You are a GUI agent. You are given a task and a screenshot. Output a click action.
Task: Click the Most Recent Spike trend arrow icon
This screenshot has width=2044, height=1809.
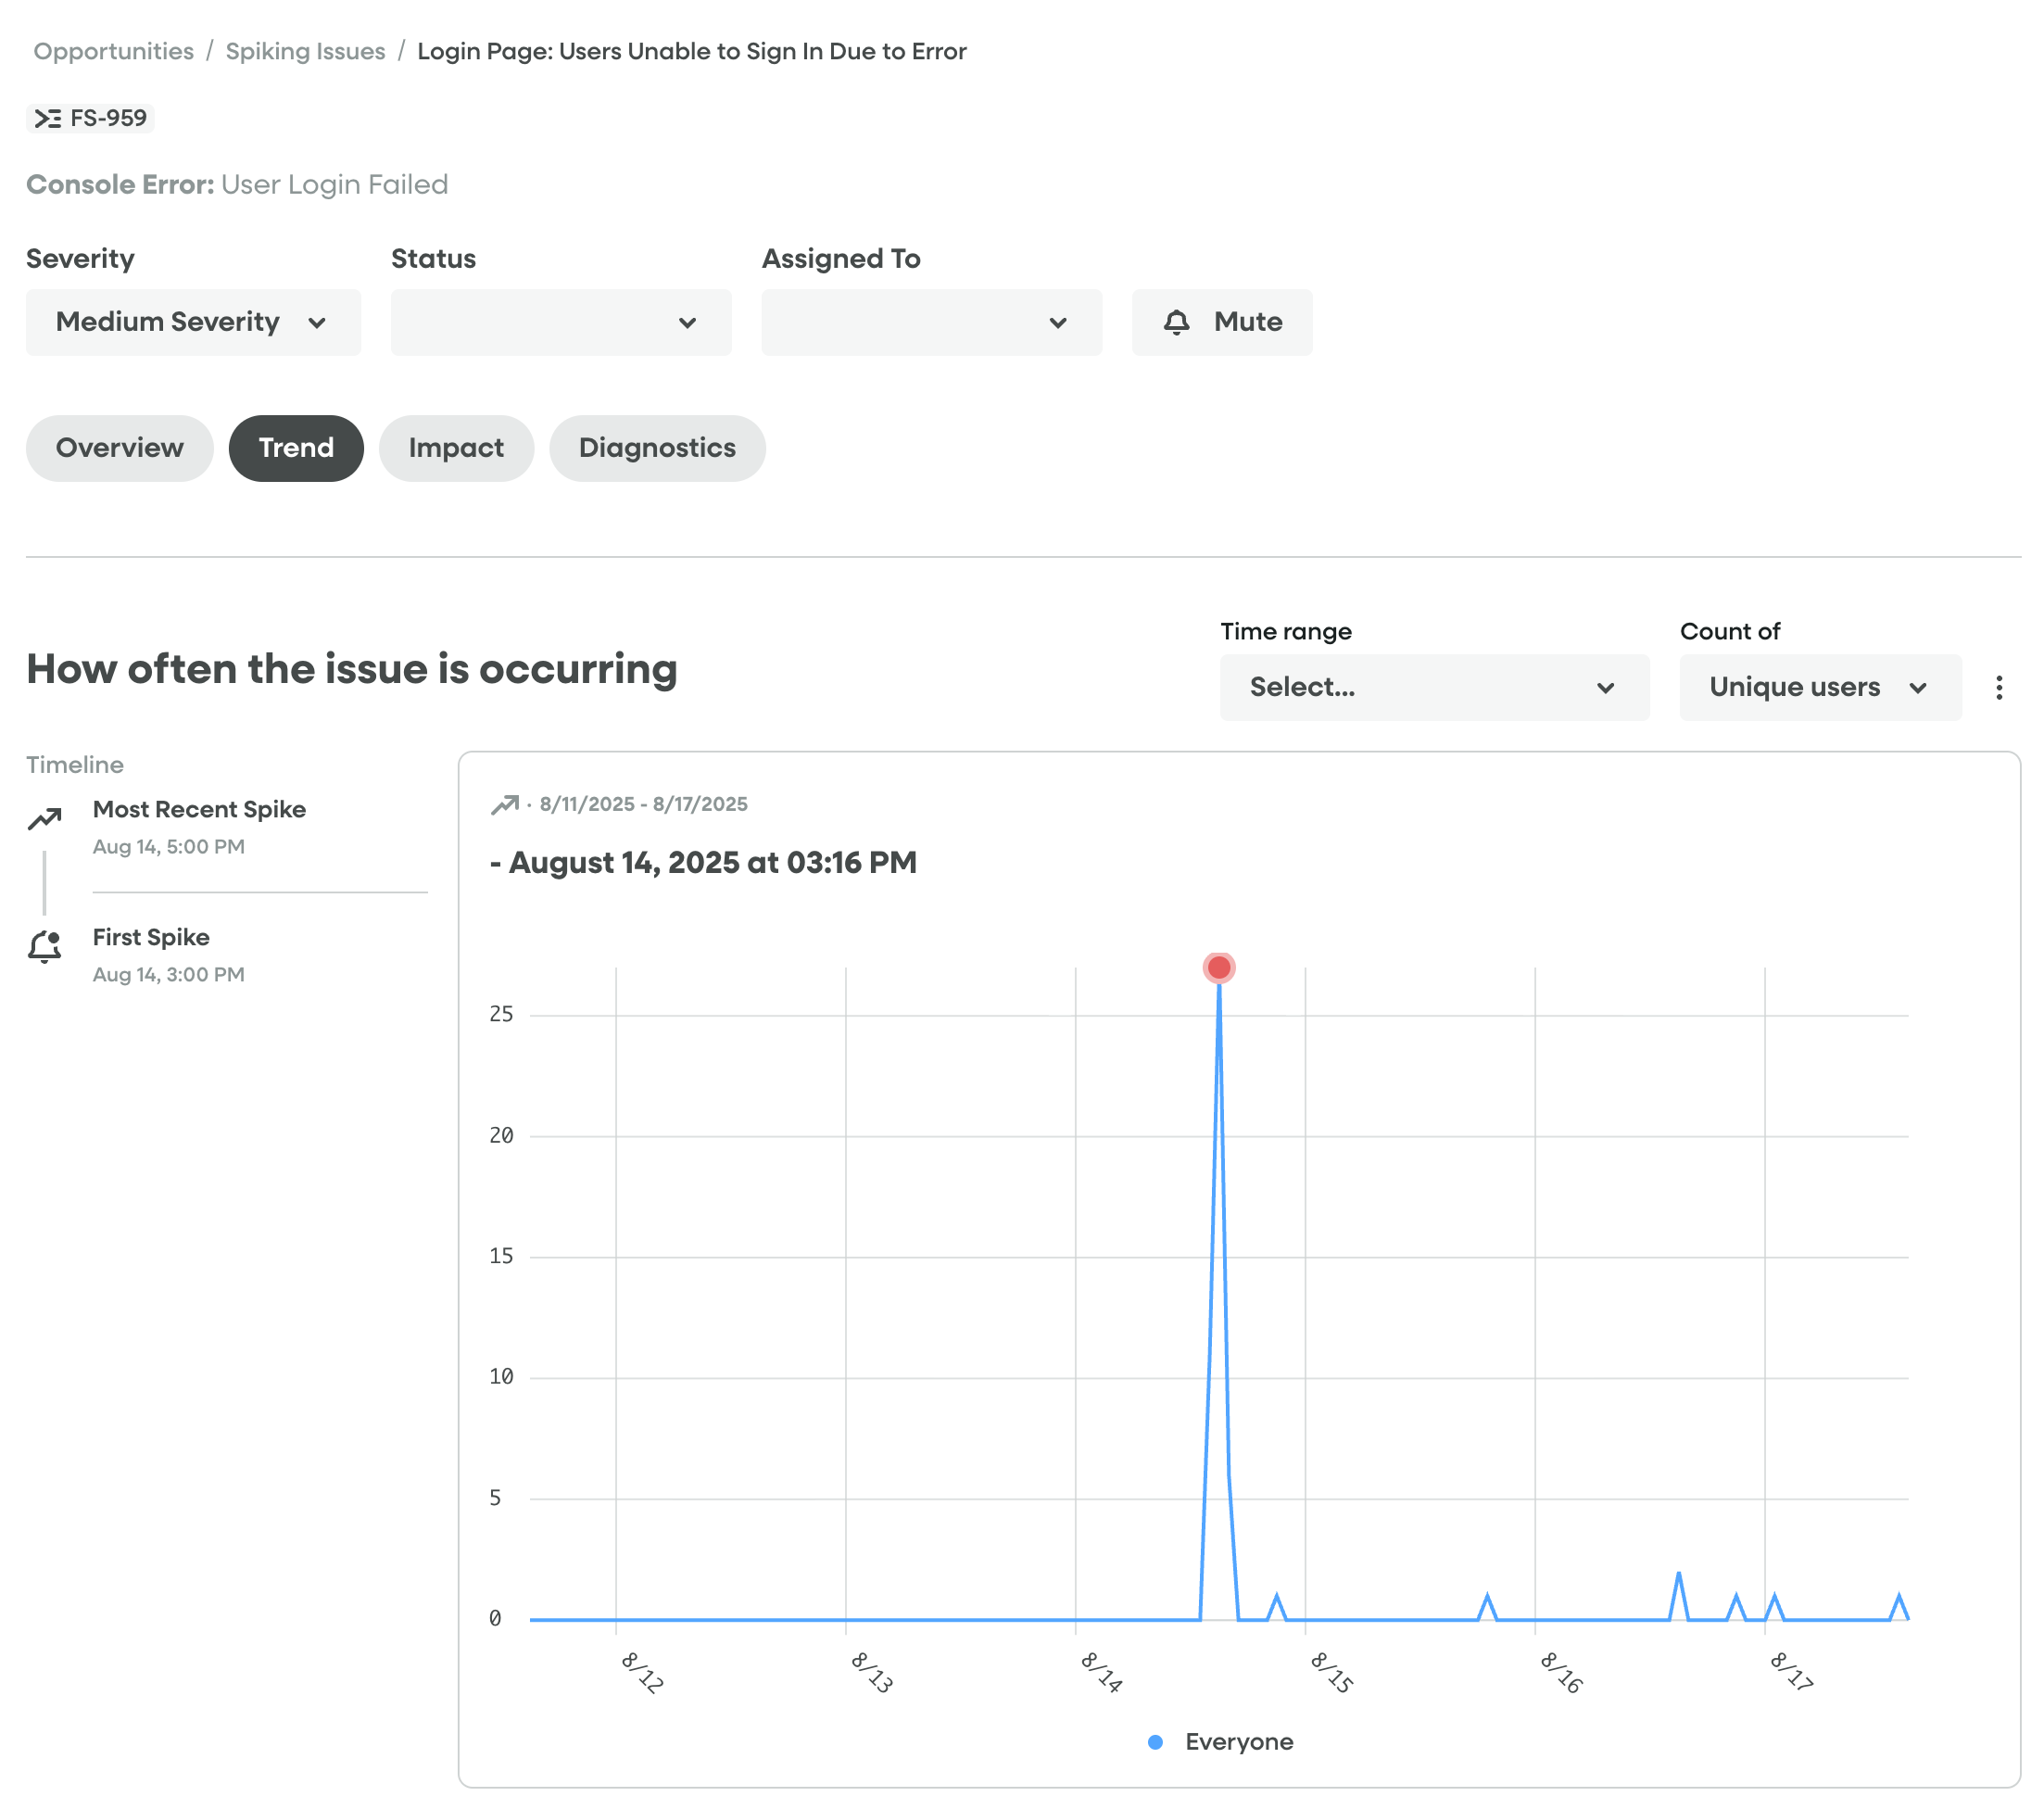[45, 818]
